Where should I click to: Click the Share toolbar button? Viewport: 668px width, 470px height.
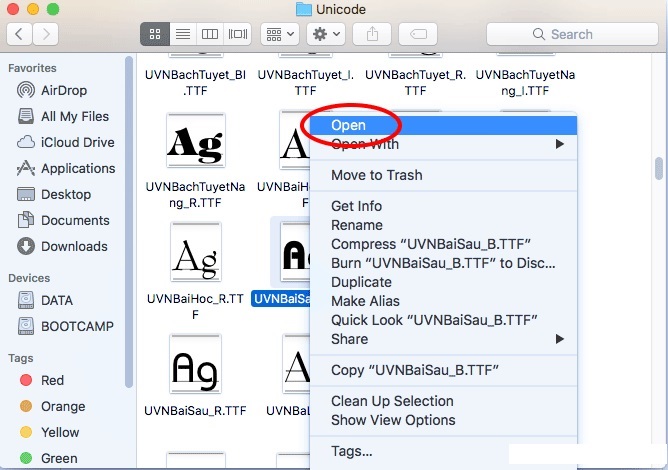pyautogui.click(x=372, y=34)
